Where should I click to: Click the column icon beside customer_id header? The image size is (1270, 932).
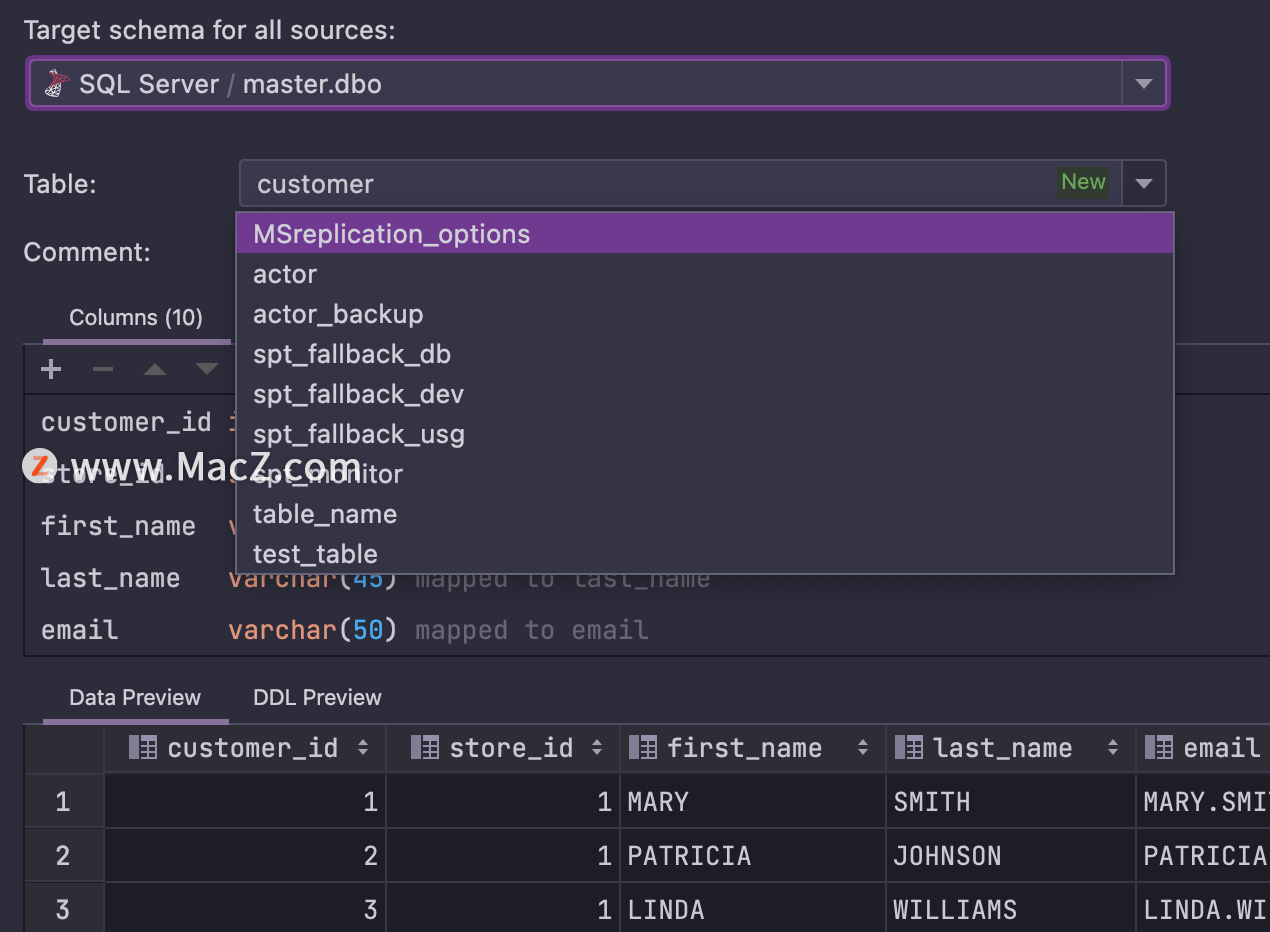click(144, 747)
